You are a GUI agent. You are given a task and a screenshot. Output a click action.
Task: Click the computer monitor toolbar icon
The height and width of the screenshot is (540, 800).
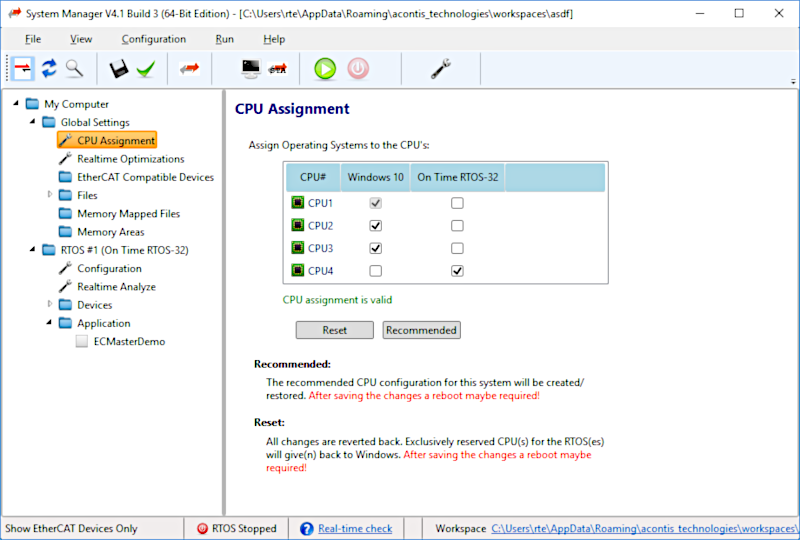click(x=250, y=69)
